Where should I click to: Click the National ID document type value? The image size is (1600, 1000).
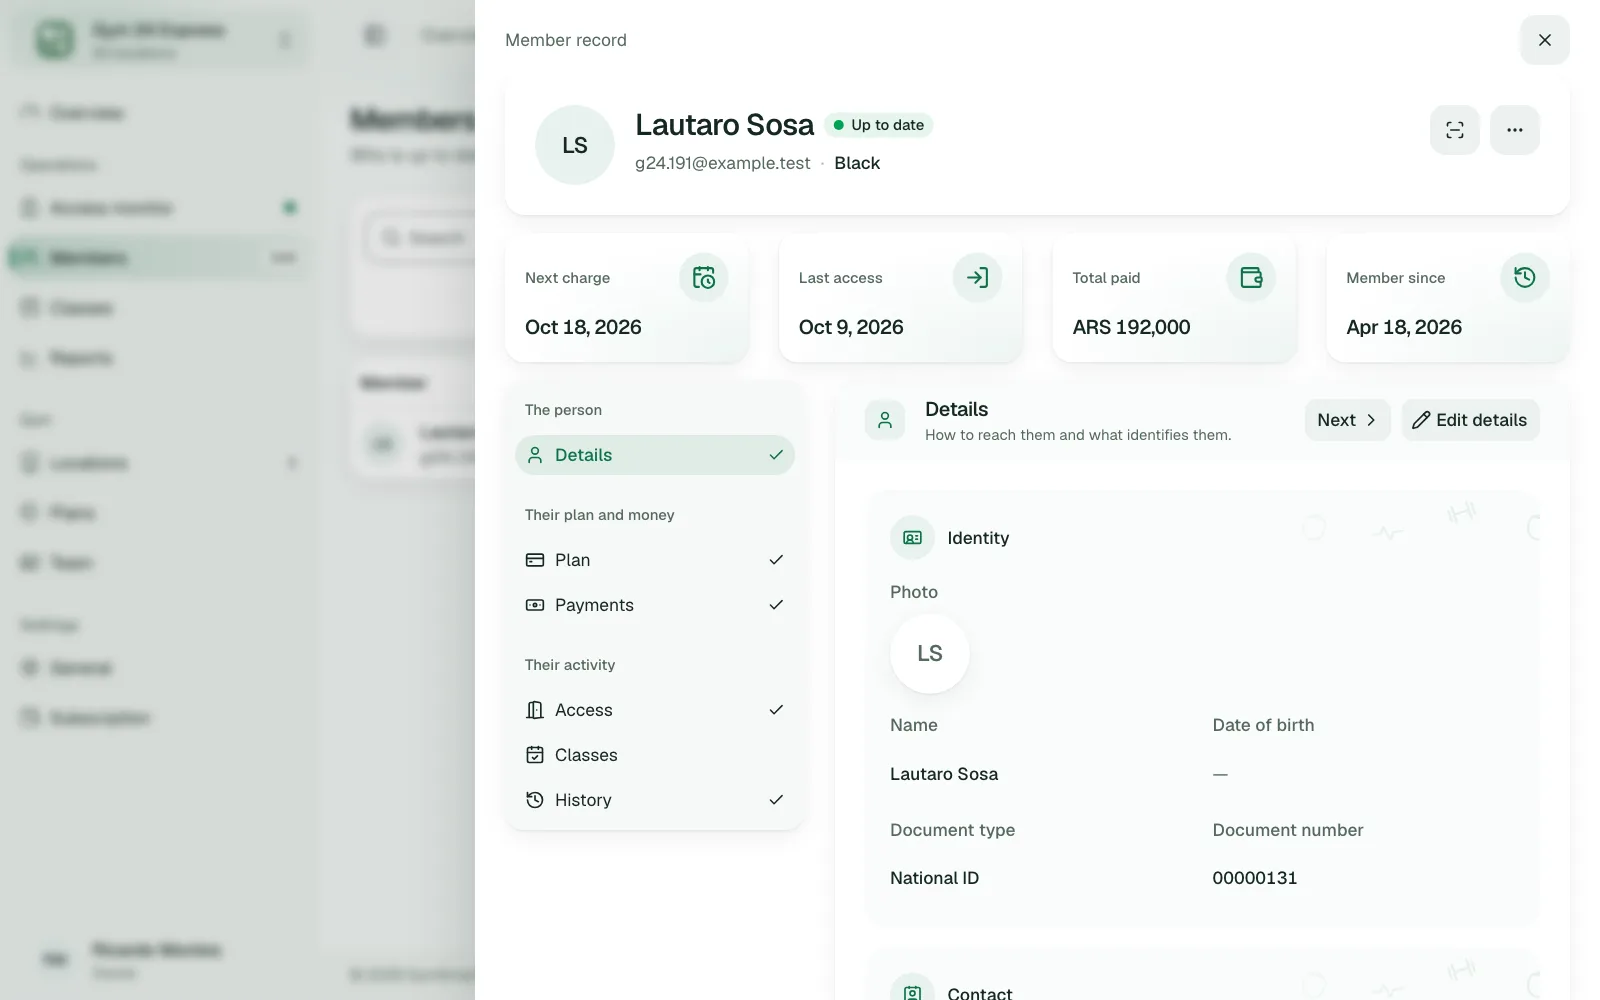point(934,878)
